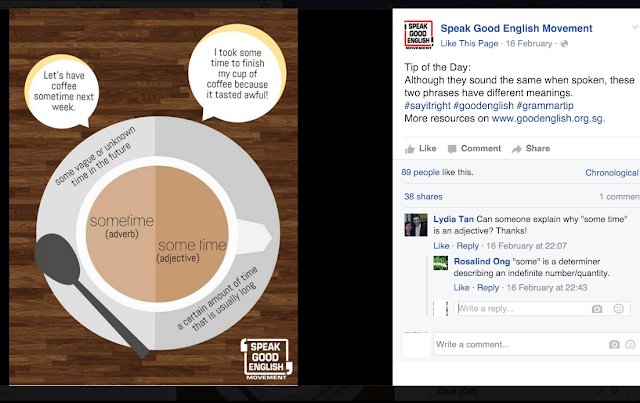
Task: Open the post options chevron at top right
Action: [x=635, y=27]
